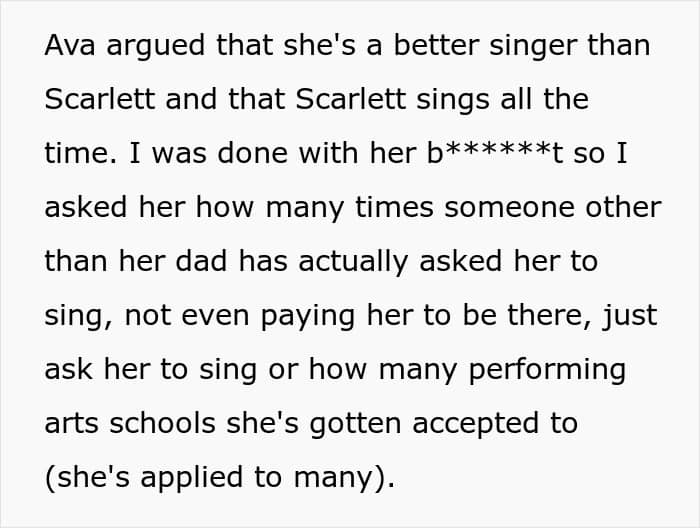
Task: Click the word "schools" in the paragraph
Action: click(x=162, y=423)
